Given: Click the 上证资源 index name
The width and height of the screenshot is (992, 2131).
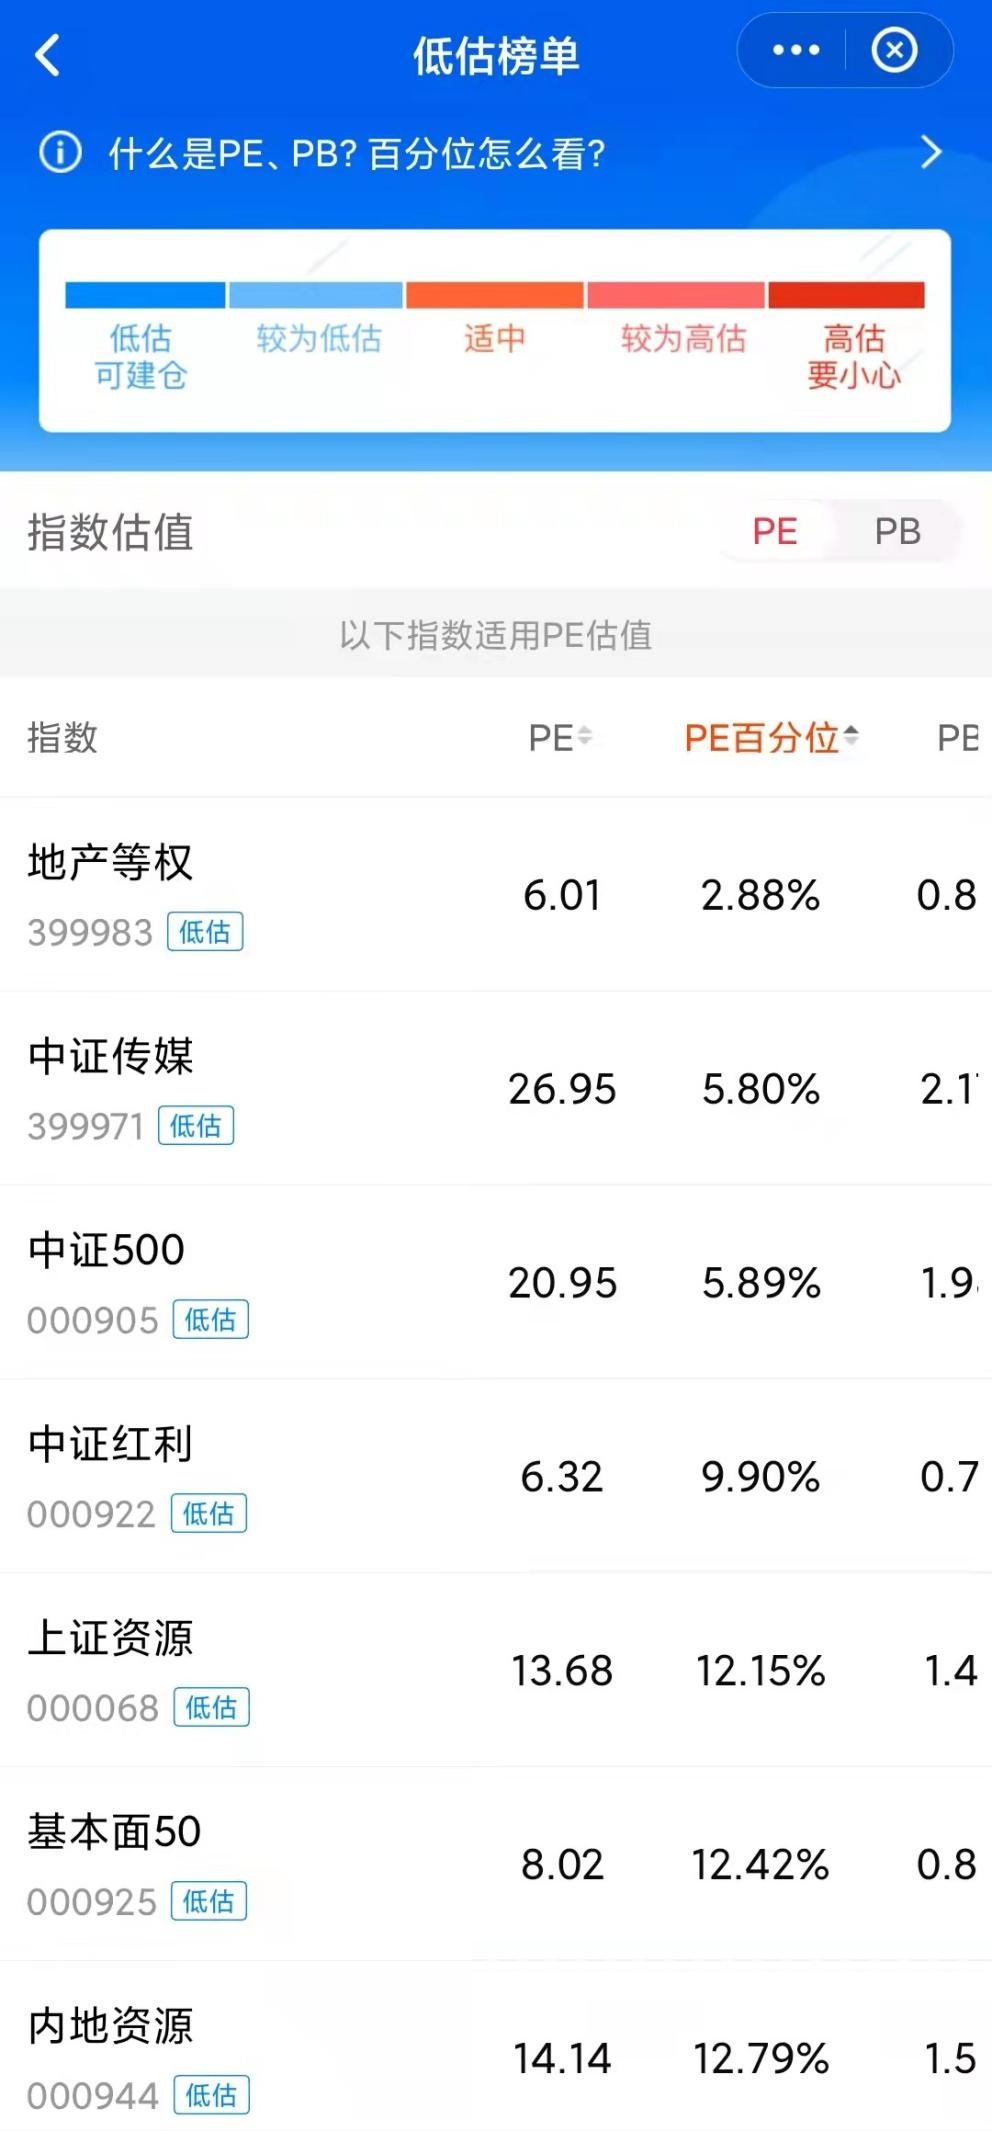Looking at the screenshot, I should click(110, 1636).
